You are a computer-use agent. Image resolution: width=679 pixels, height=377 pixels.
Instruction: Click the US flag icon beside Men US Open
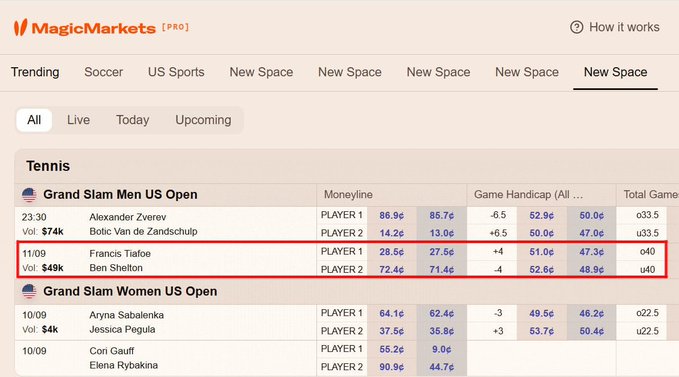[x=29, y=195]
